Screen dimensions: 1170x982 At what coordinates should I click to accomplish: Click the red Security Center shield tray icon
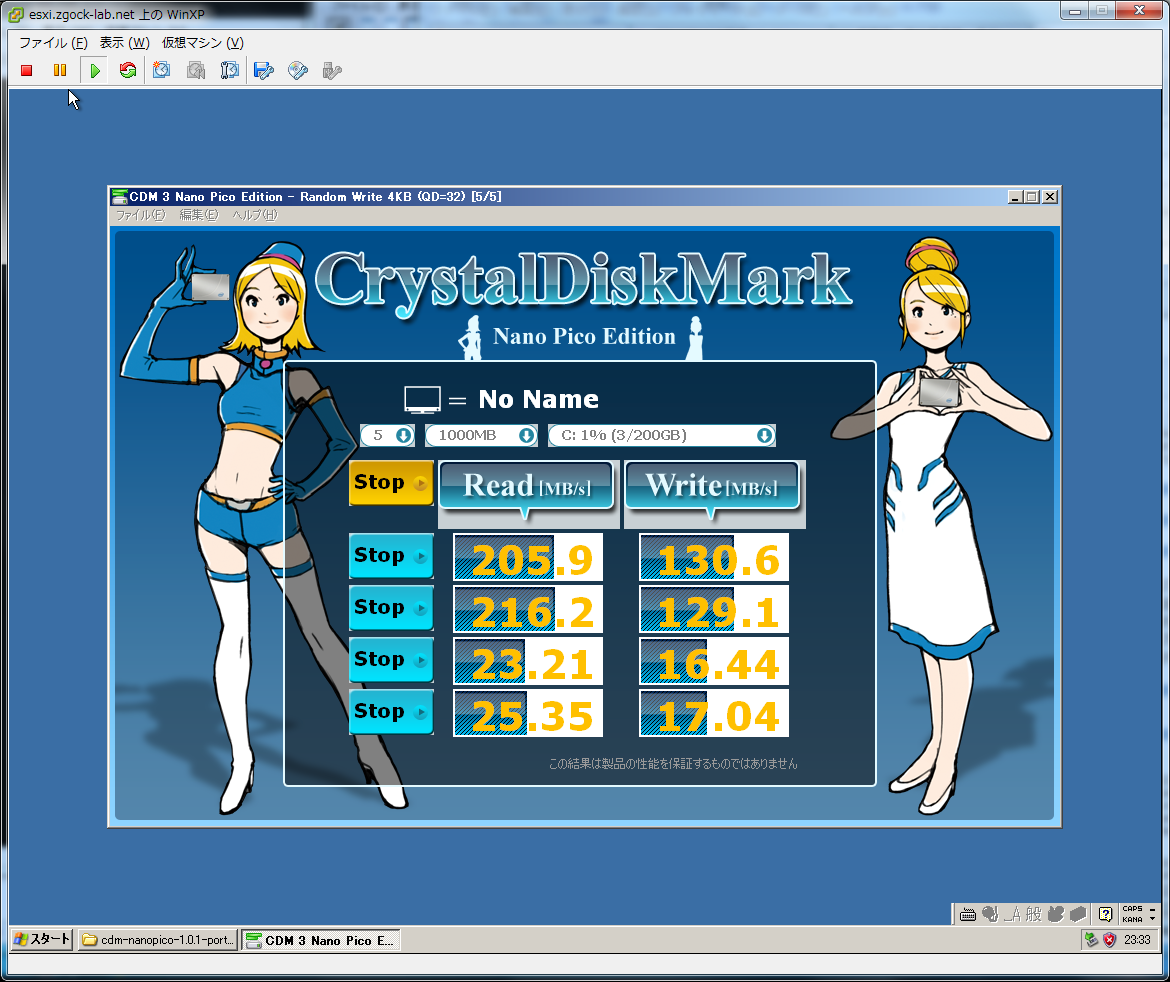1110,940
